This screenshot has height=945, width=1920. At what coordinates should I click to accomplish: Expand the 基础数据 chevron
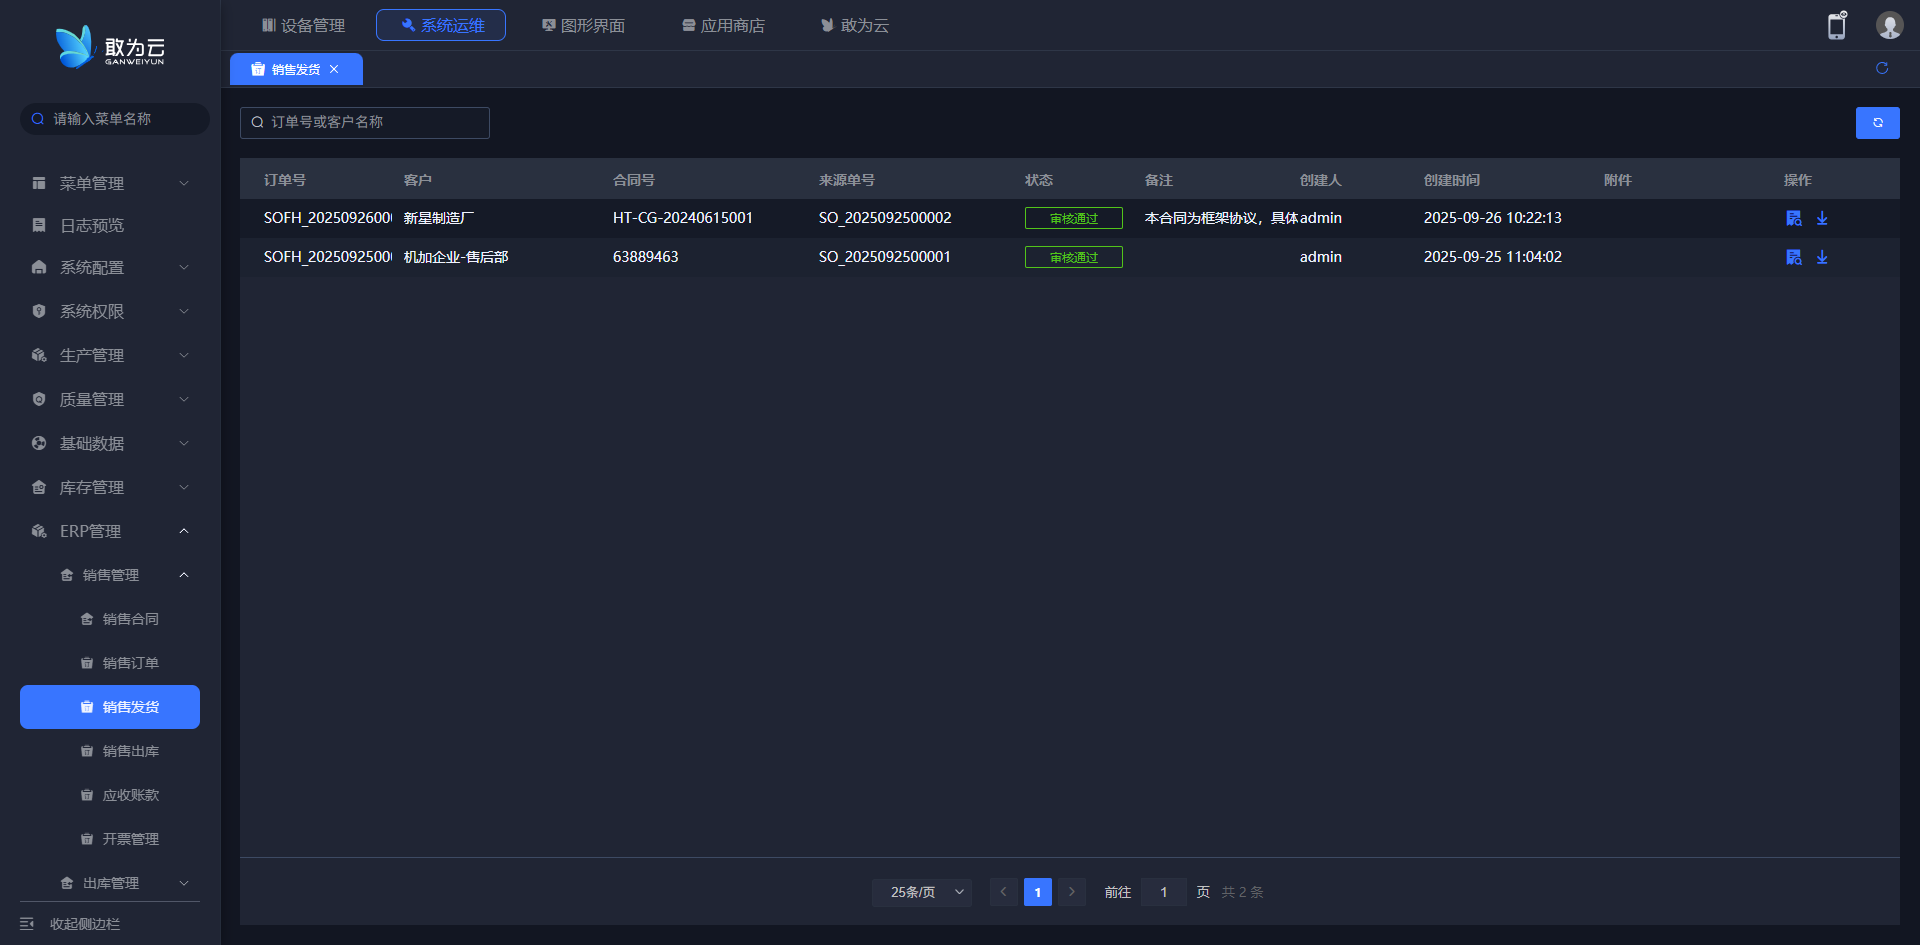click(x=184, y=443)
